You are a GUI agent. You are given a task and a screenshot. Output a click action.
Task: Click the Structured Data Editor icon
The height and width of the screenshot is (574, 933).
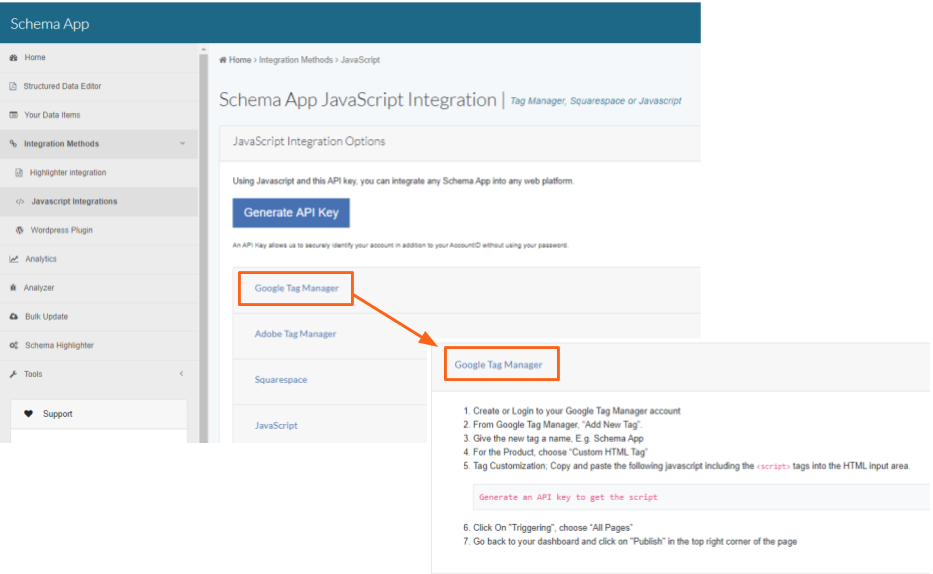click(x=13, y=86)
